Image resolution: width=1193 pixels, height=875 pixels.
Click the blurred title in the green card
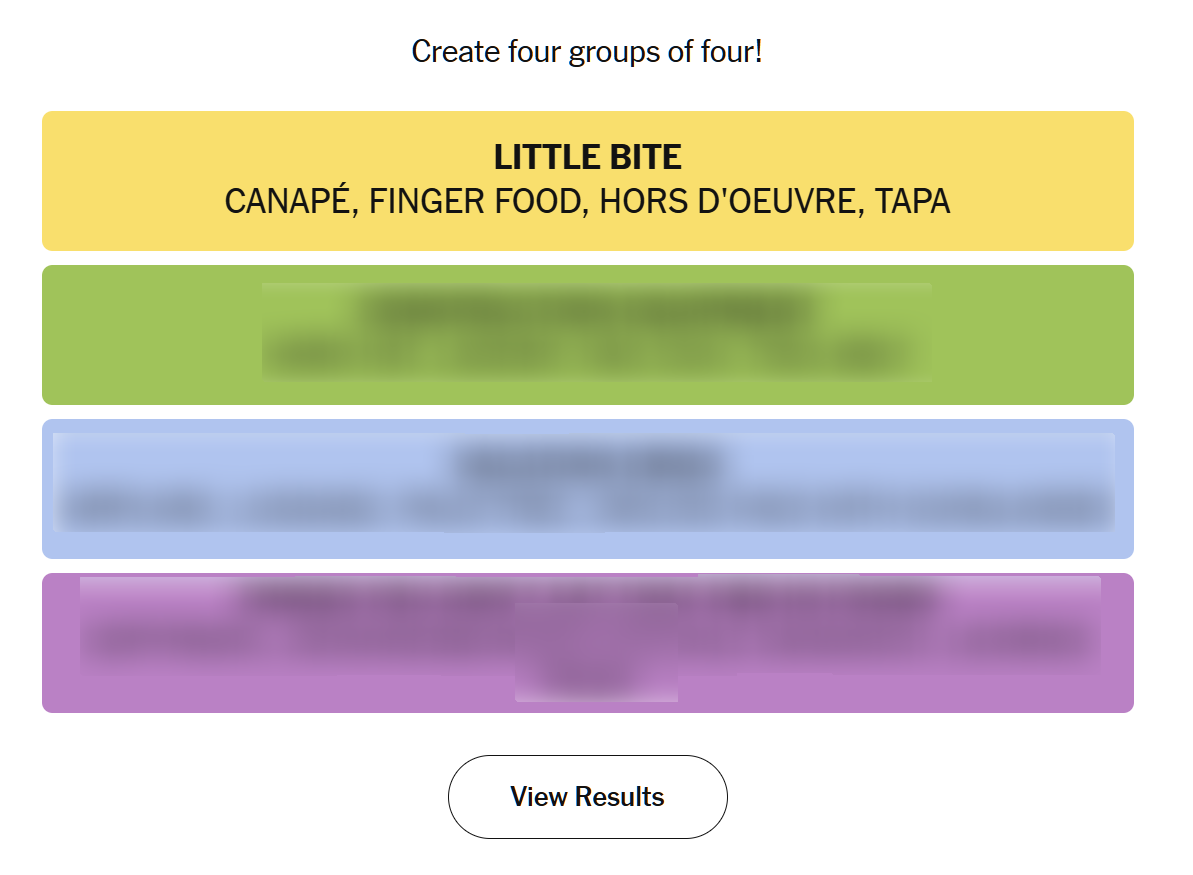pyautogui.click(x=587, y=311)
